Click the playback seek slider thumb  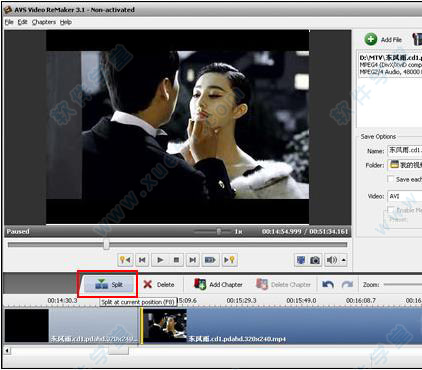click(x=106, y=244)
